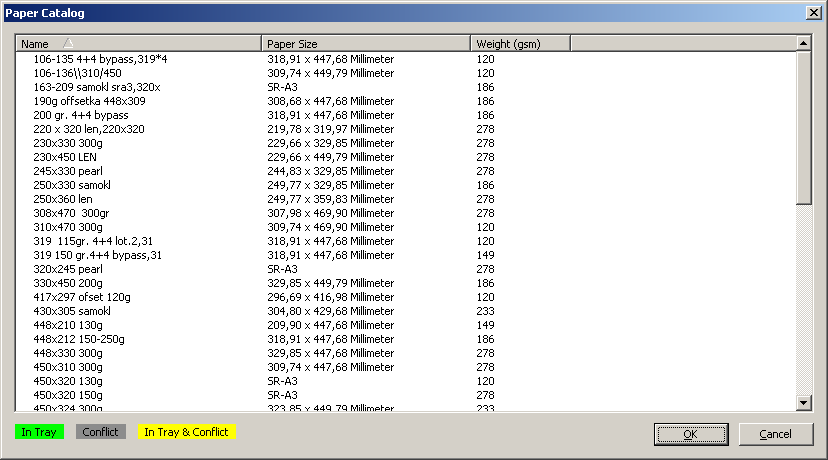Select paper '245x330 pearl'
Viewport: 828px width, 460px height.
(x=68, y=171)
